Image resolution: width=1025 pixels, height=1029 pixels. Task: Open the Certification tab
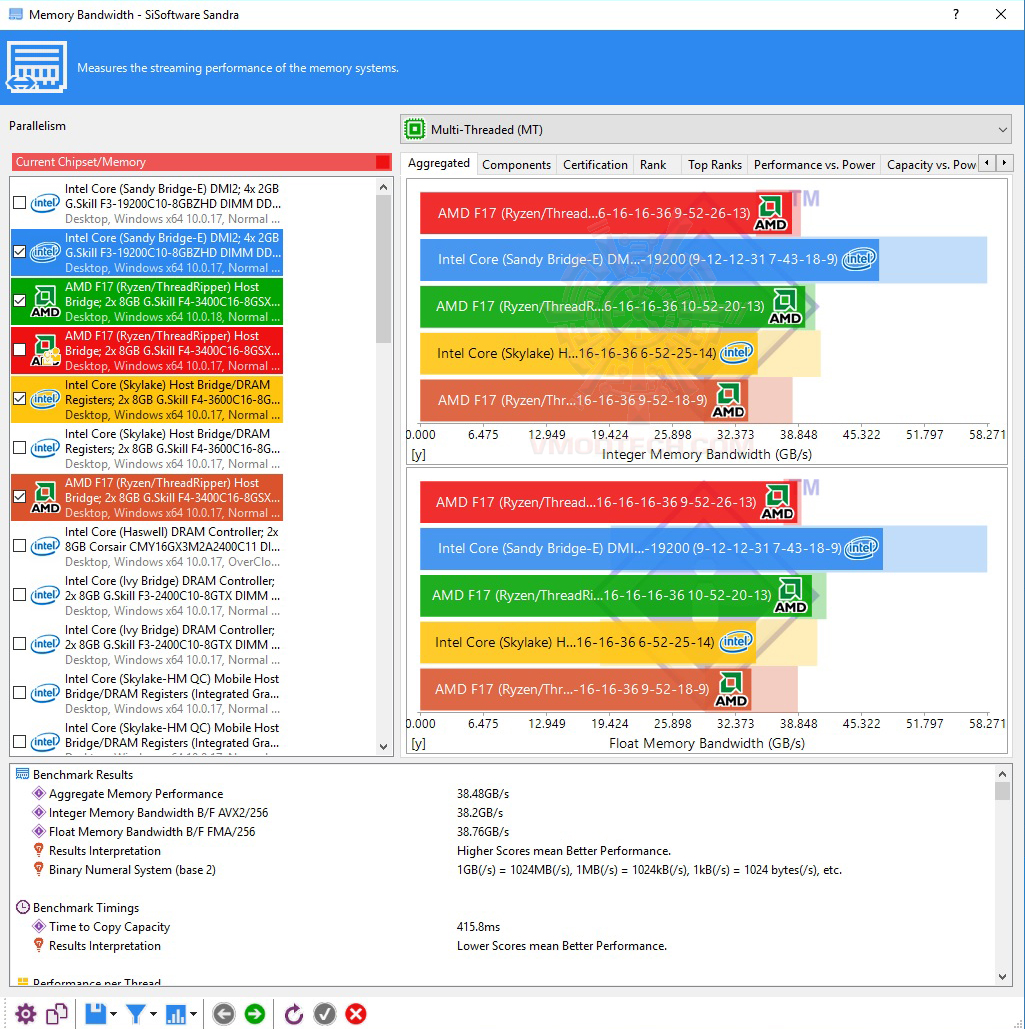595,165
